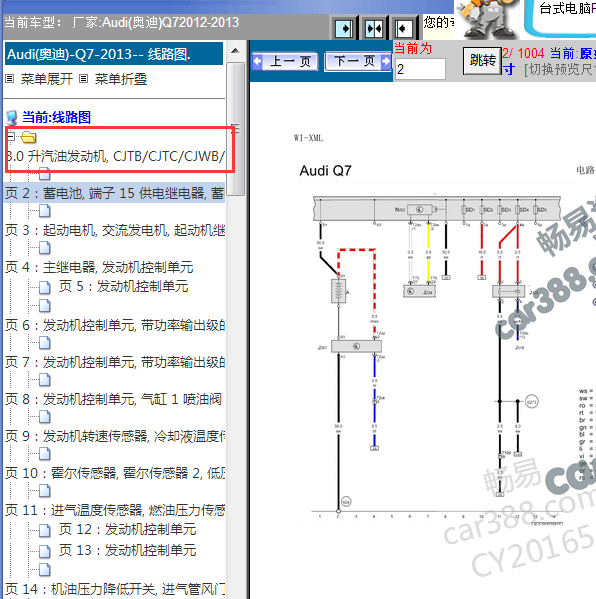Open 页 3 : 起动电机, 交流发电机
Screen dimensions: 596x599
click(115, 230)
